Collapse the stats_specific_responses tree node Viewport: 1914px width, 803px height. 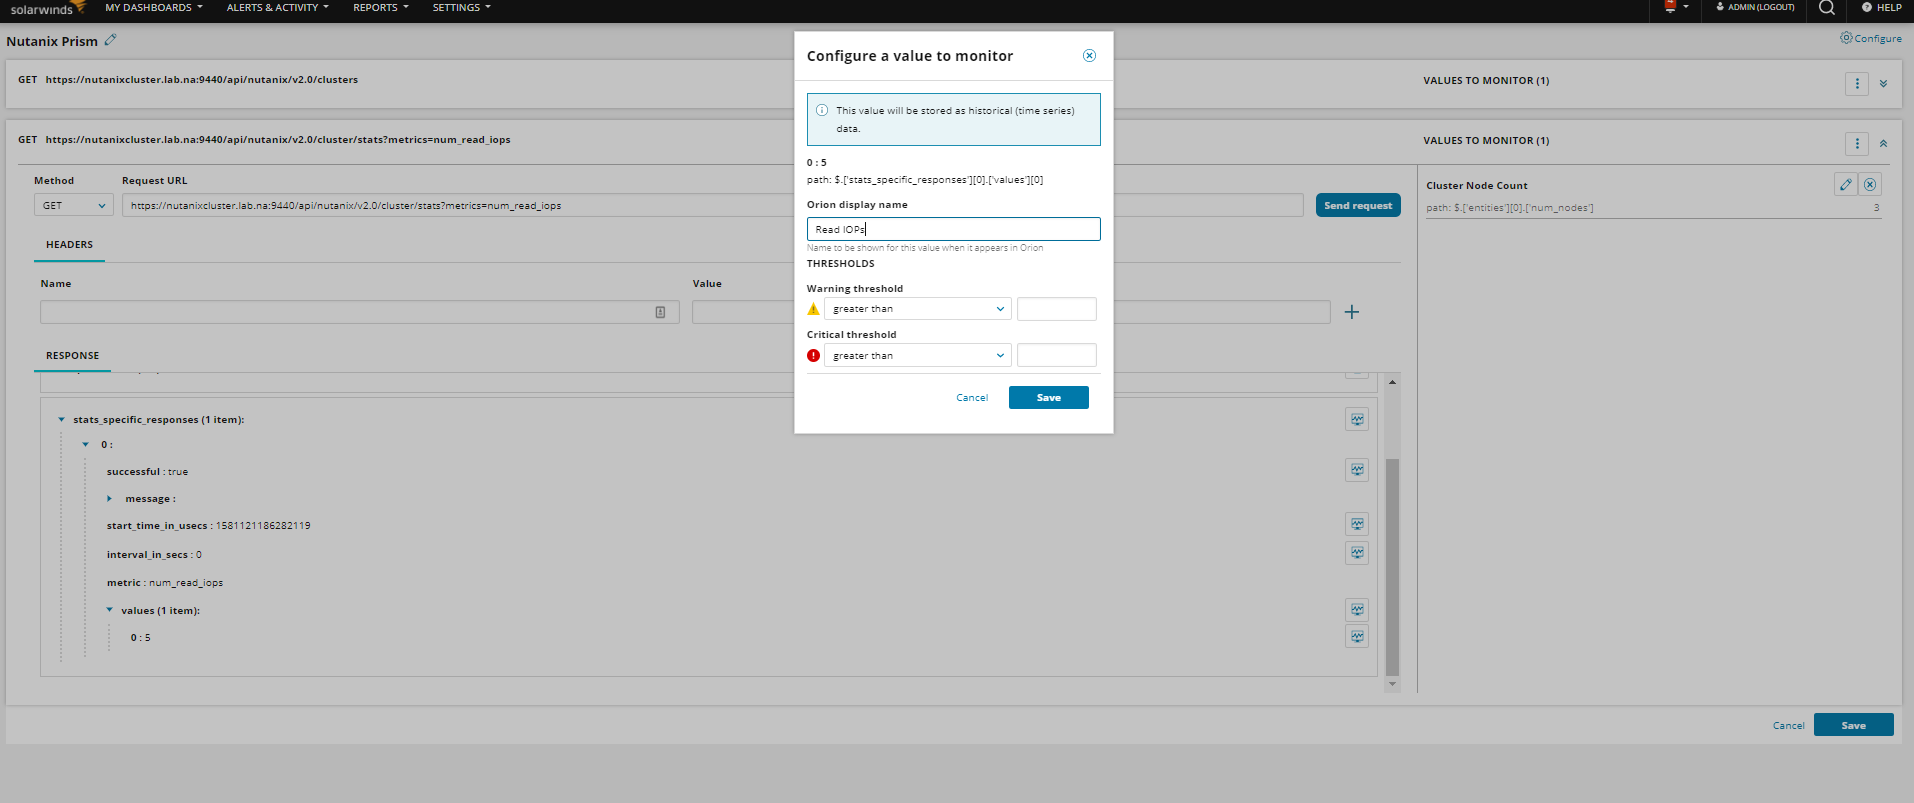61,420
